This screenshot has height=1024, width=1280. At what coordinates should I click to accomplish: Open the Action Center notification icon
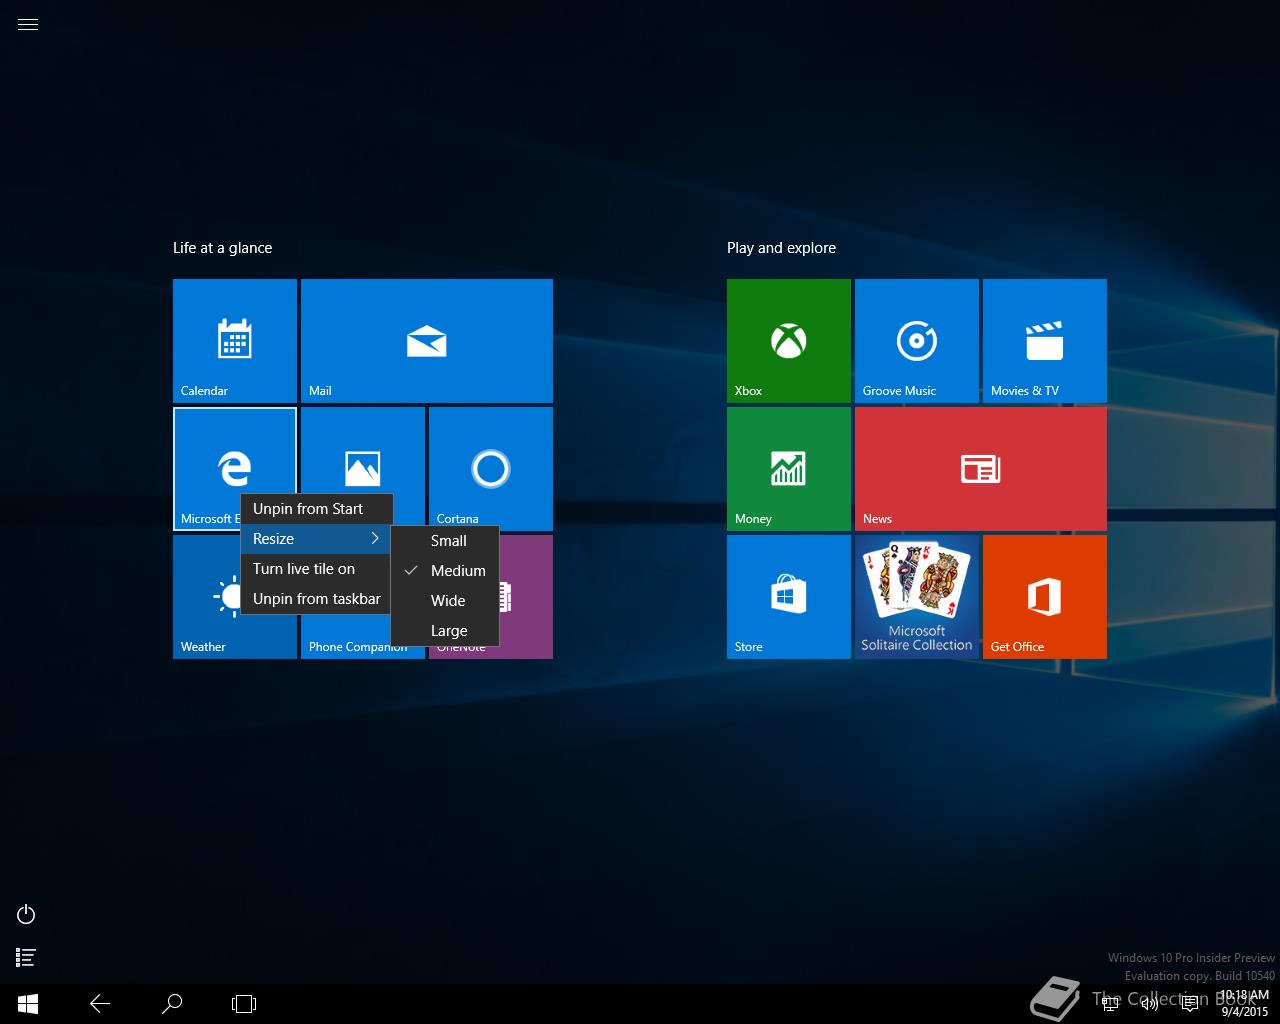[1190, 1004]
